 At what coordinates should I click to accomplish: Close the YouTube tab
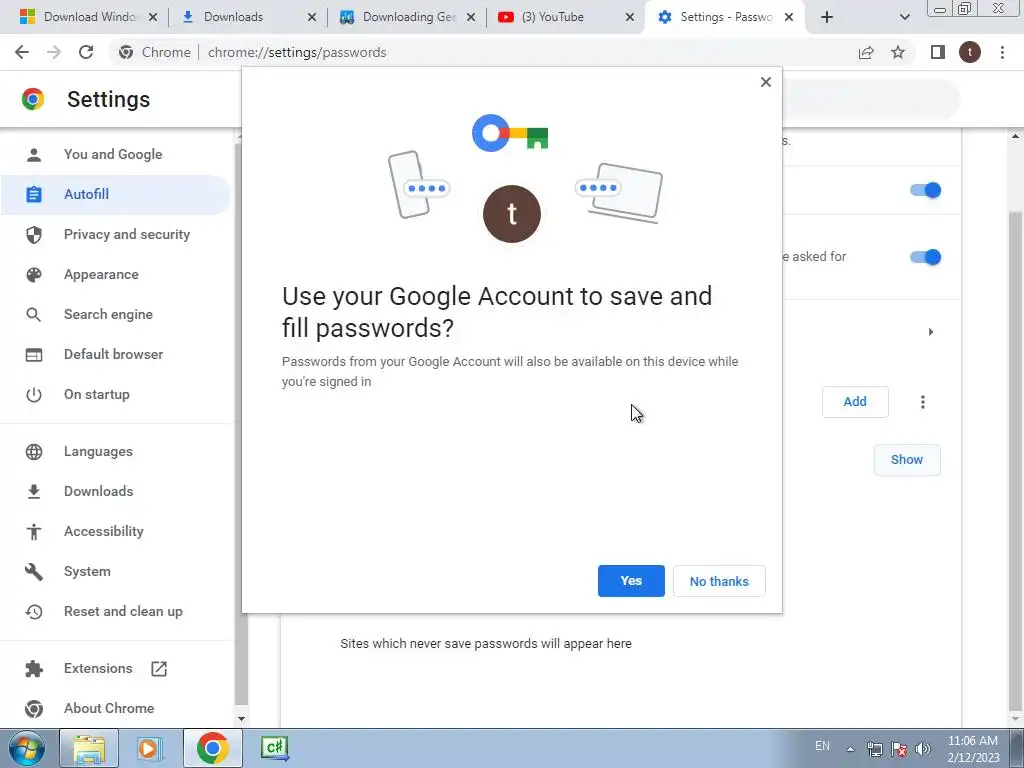click(630, 17)
